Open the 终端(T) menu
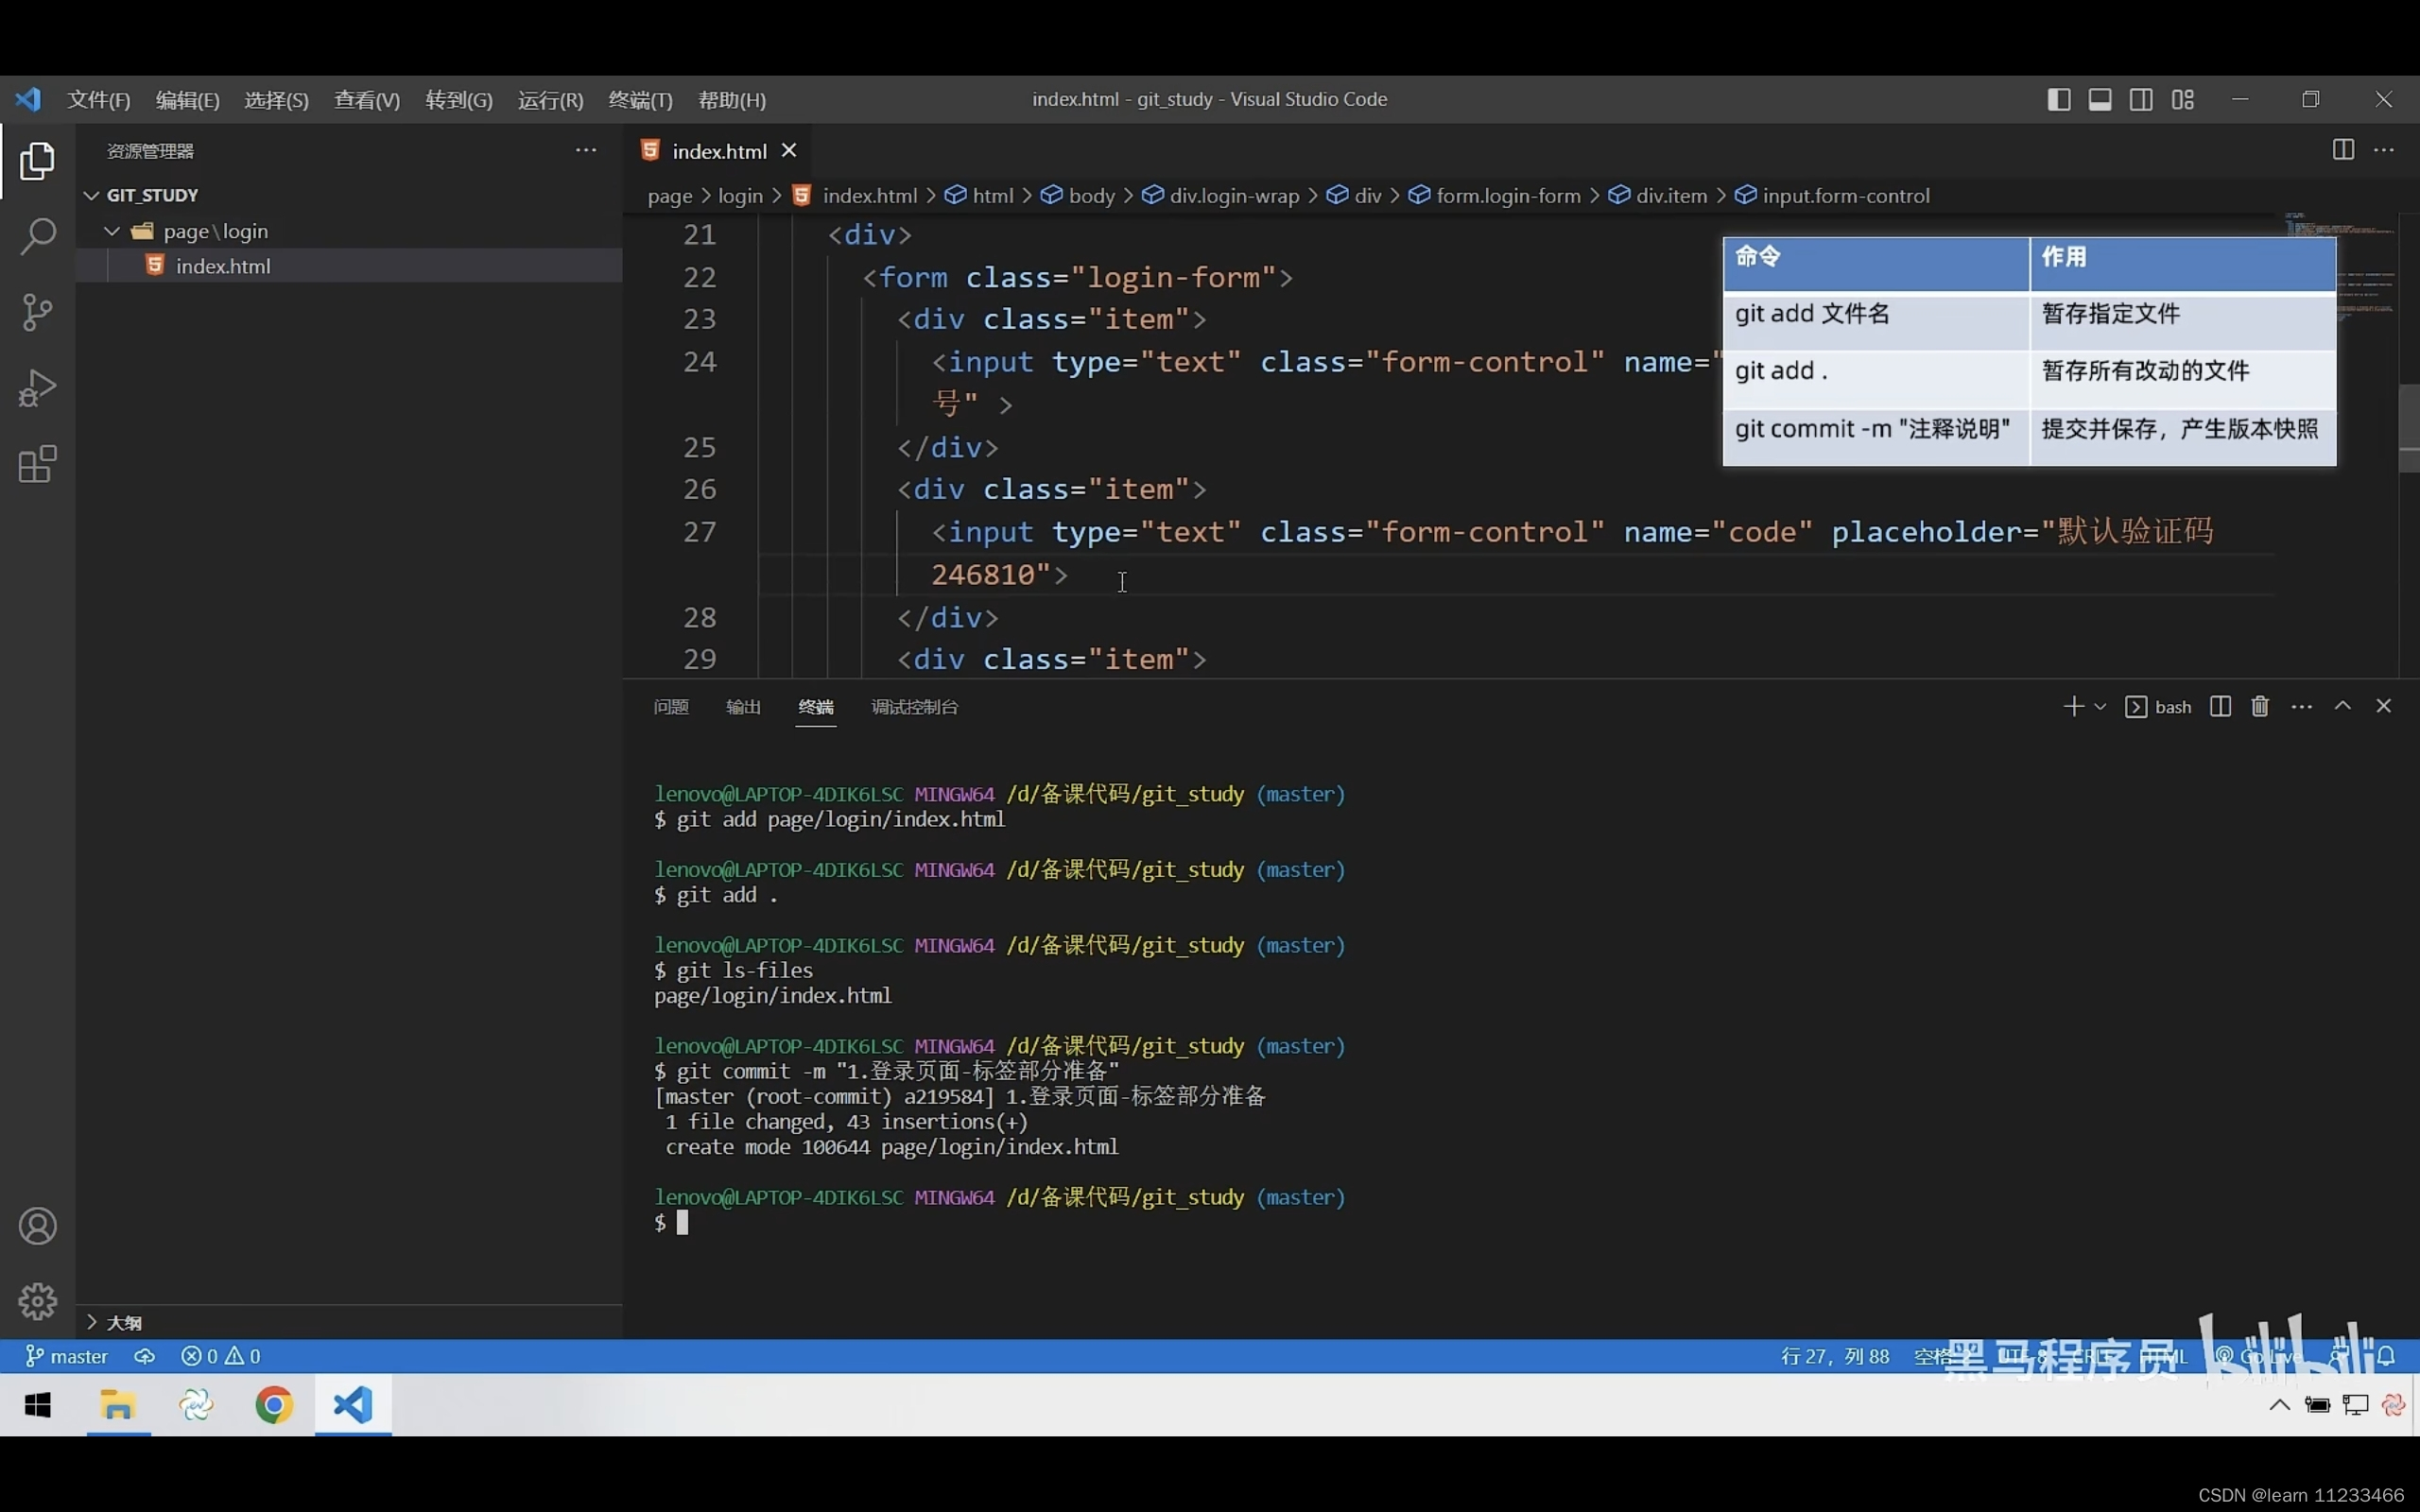This screenshot has width=2420, height=1512. 640,100
